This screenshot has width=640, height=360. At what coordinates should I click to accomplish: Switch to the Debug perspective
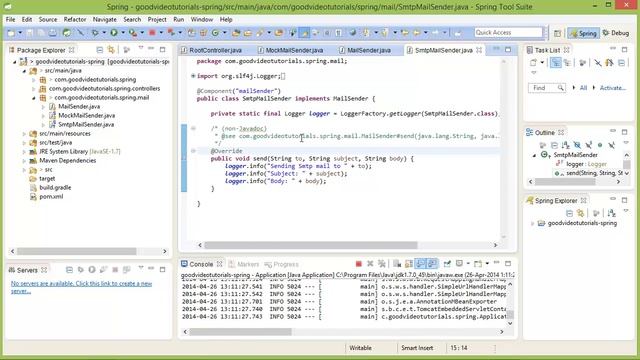[x=616, y=33]
